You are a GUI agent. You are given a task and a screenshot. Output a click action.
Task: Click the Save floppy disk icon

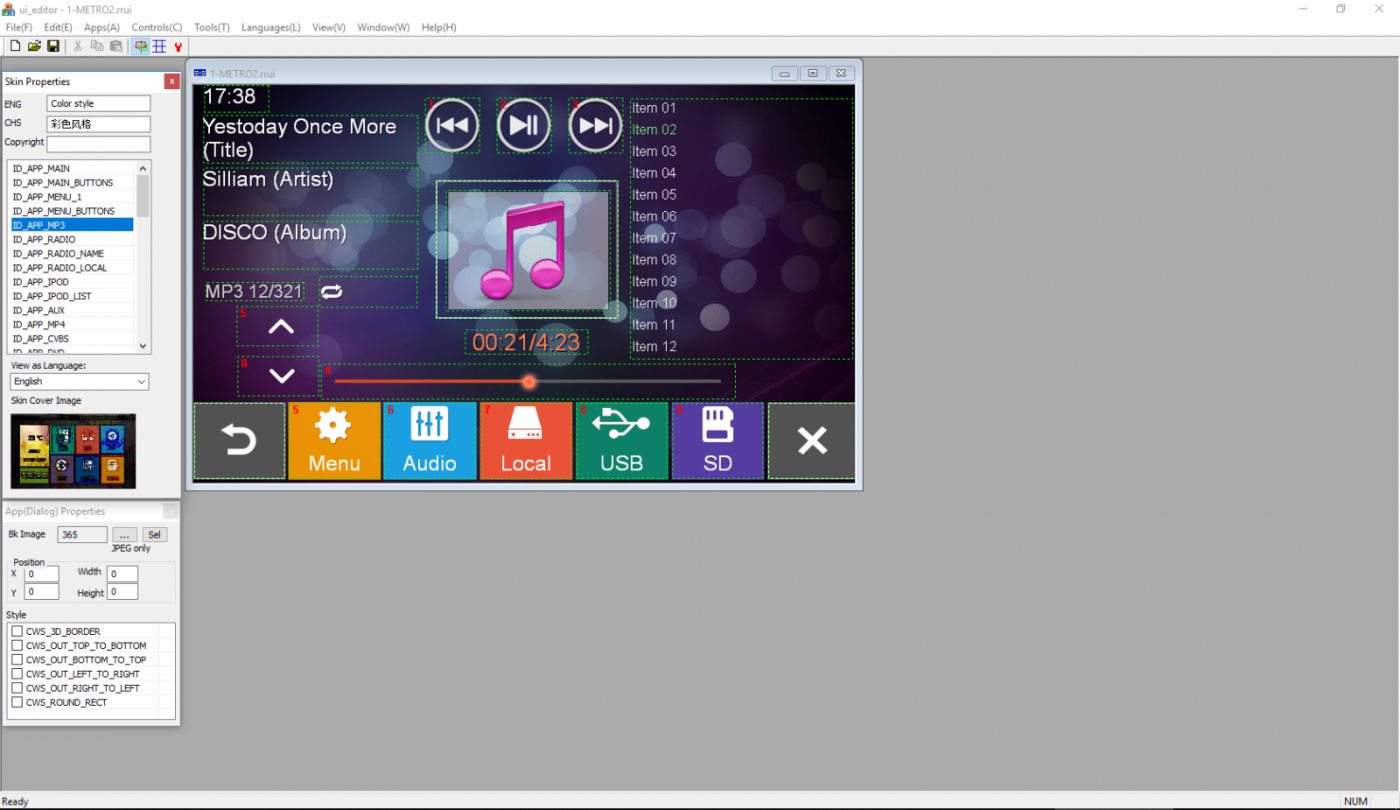pyautogui.click(x=53, y=46)
